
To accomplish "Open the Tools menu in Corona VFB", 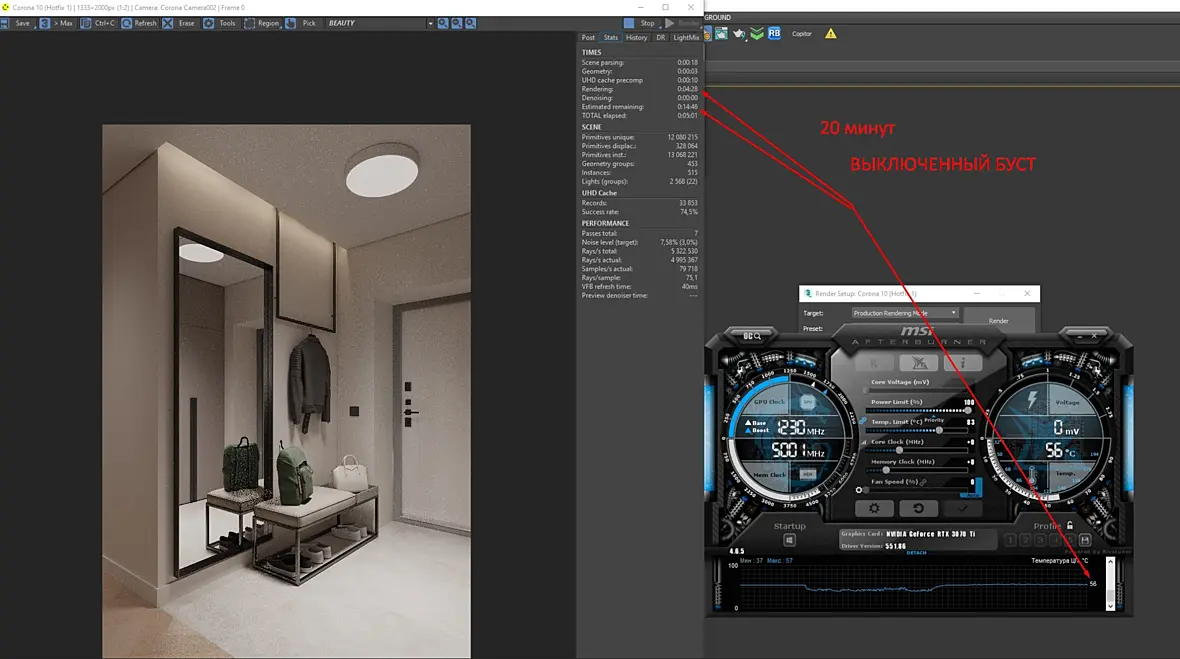I will [220, 23].
